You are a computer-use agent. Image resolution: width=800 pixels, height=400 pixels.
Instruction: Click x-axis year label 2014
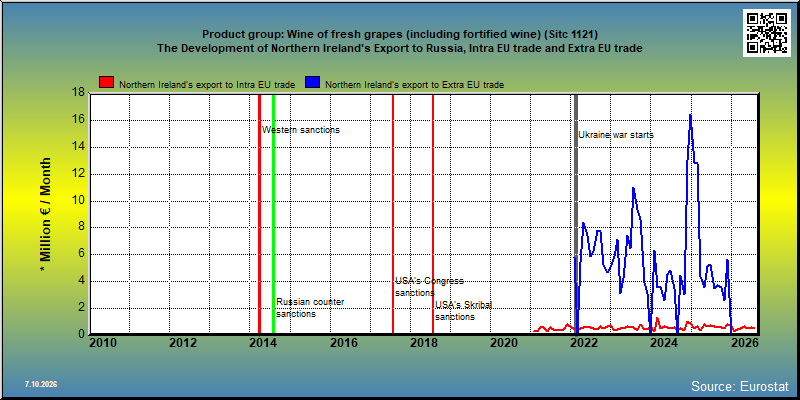(x=263, y=342)
